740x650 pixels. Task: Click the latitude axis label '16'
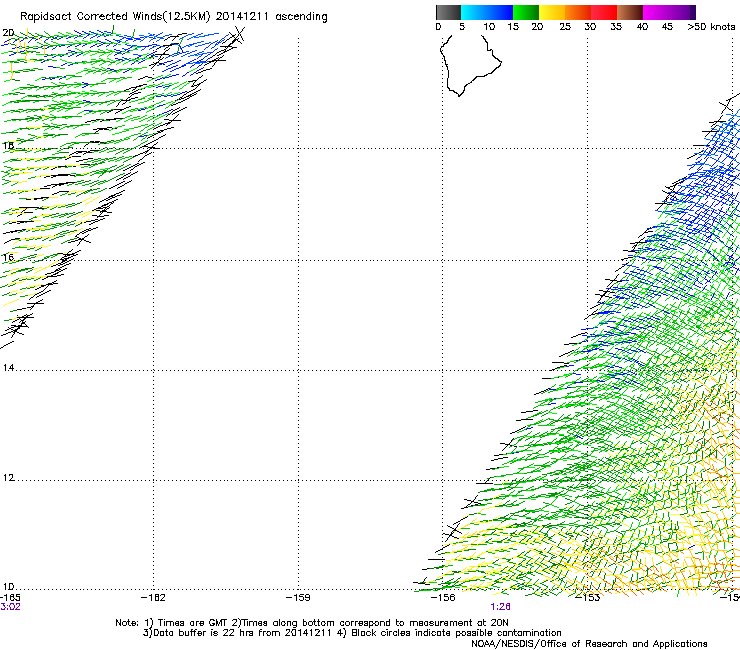(x=8, y=258)
